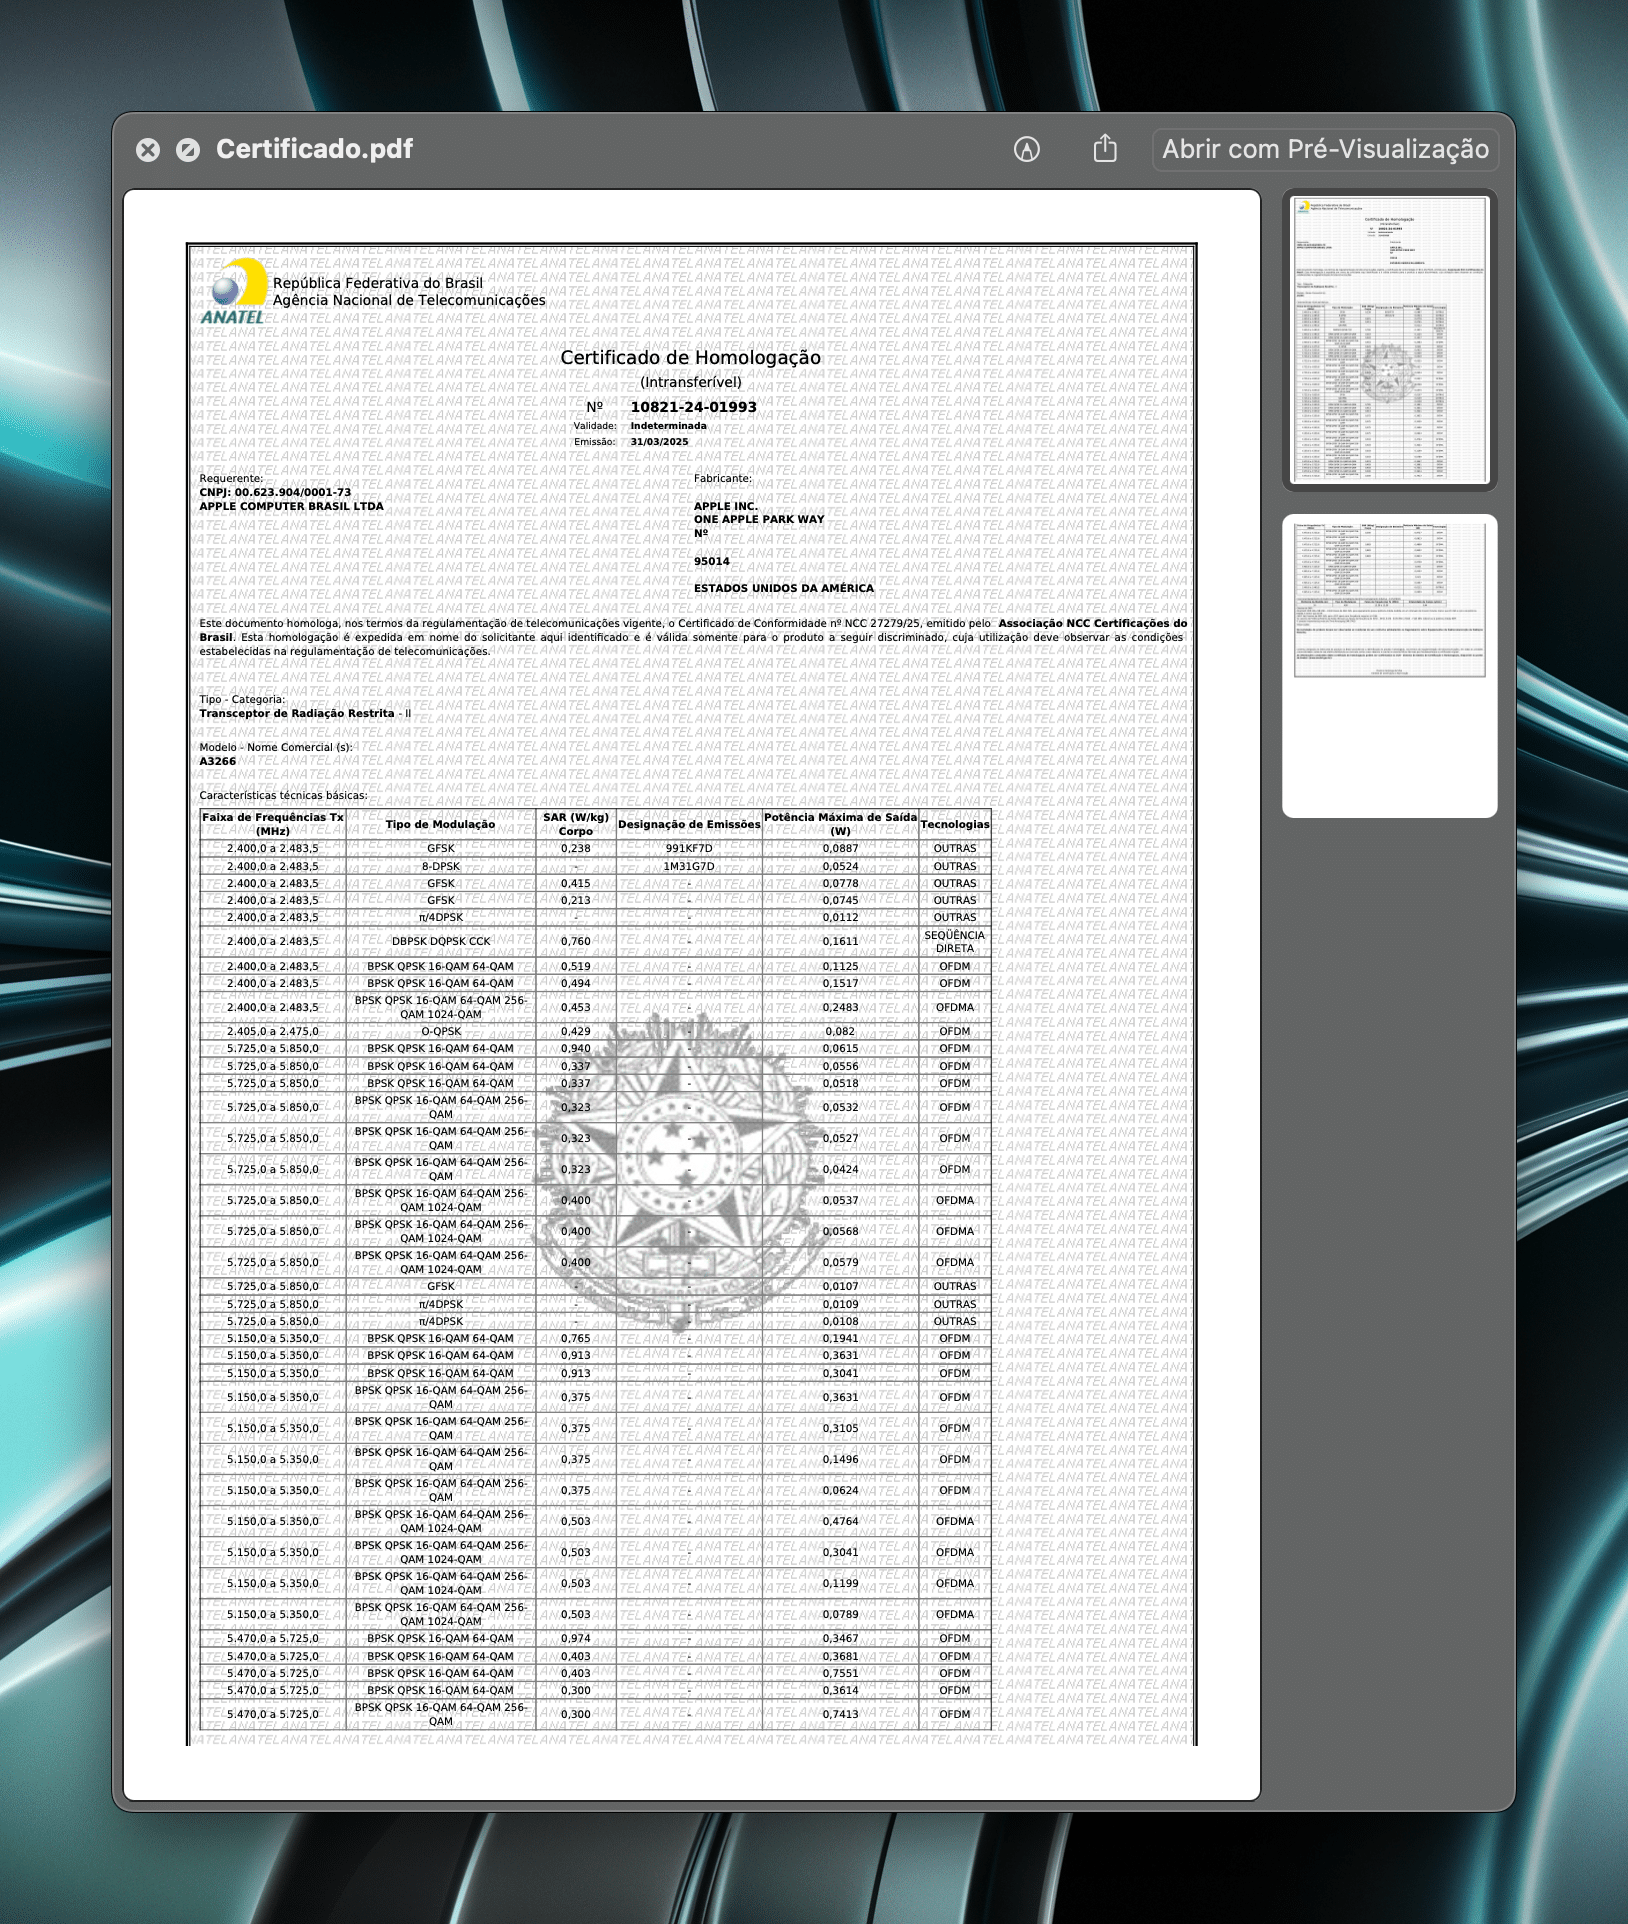The height and width of the screenshot is (1924, 1628).
Task: Click 'Potência Máxima de Saída' column header
Action: coord(840,824)
